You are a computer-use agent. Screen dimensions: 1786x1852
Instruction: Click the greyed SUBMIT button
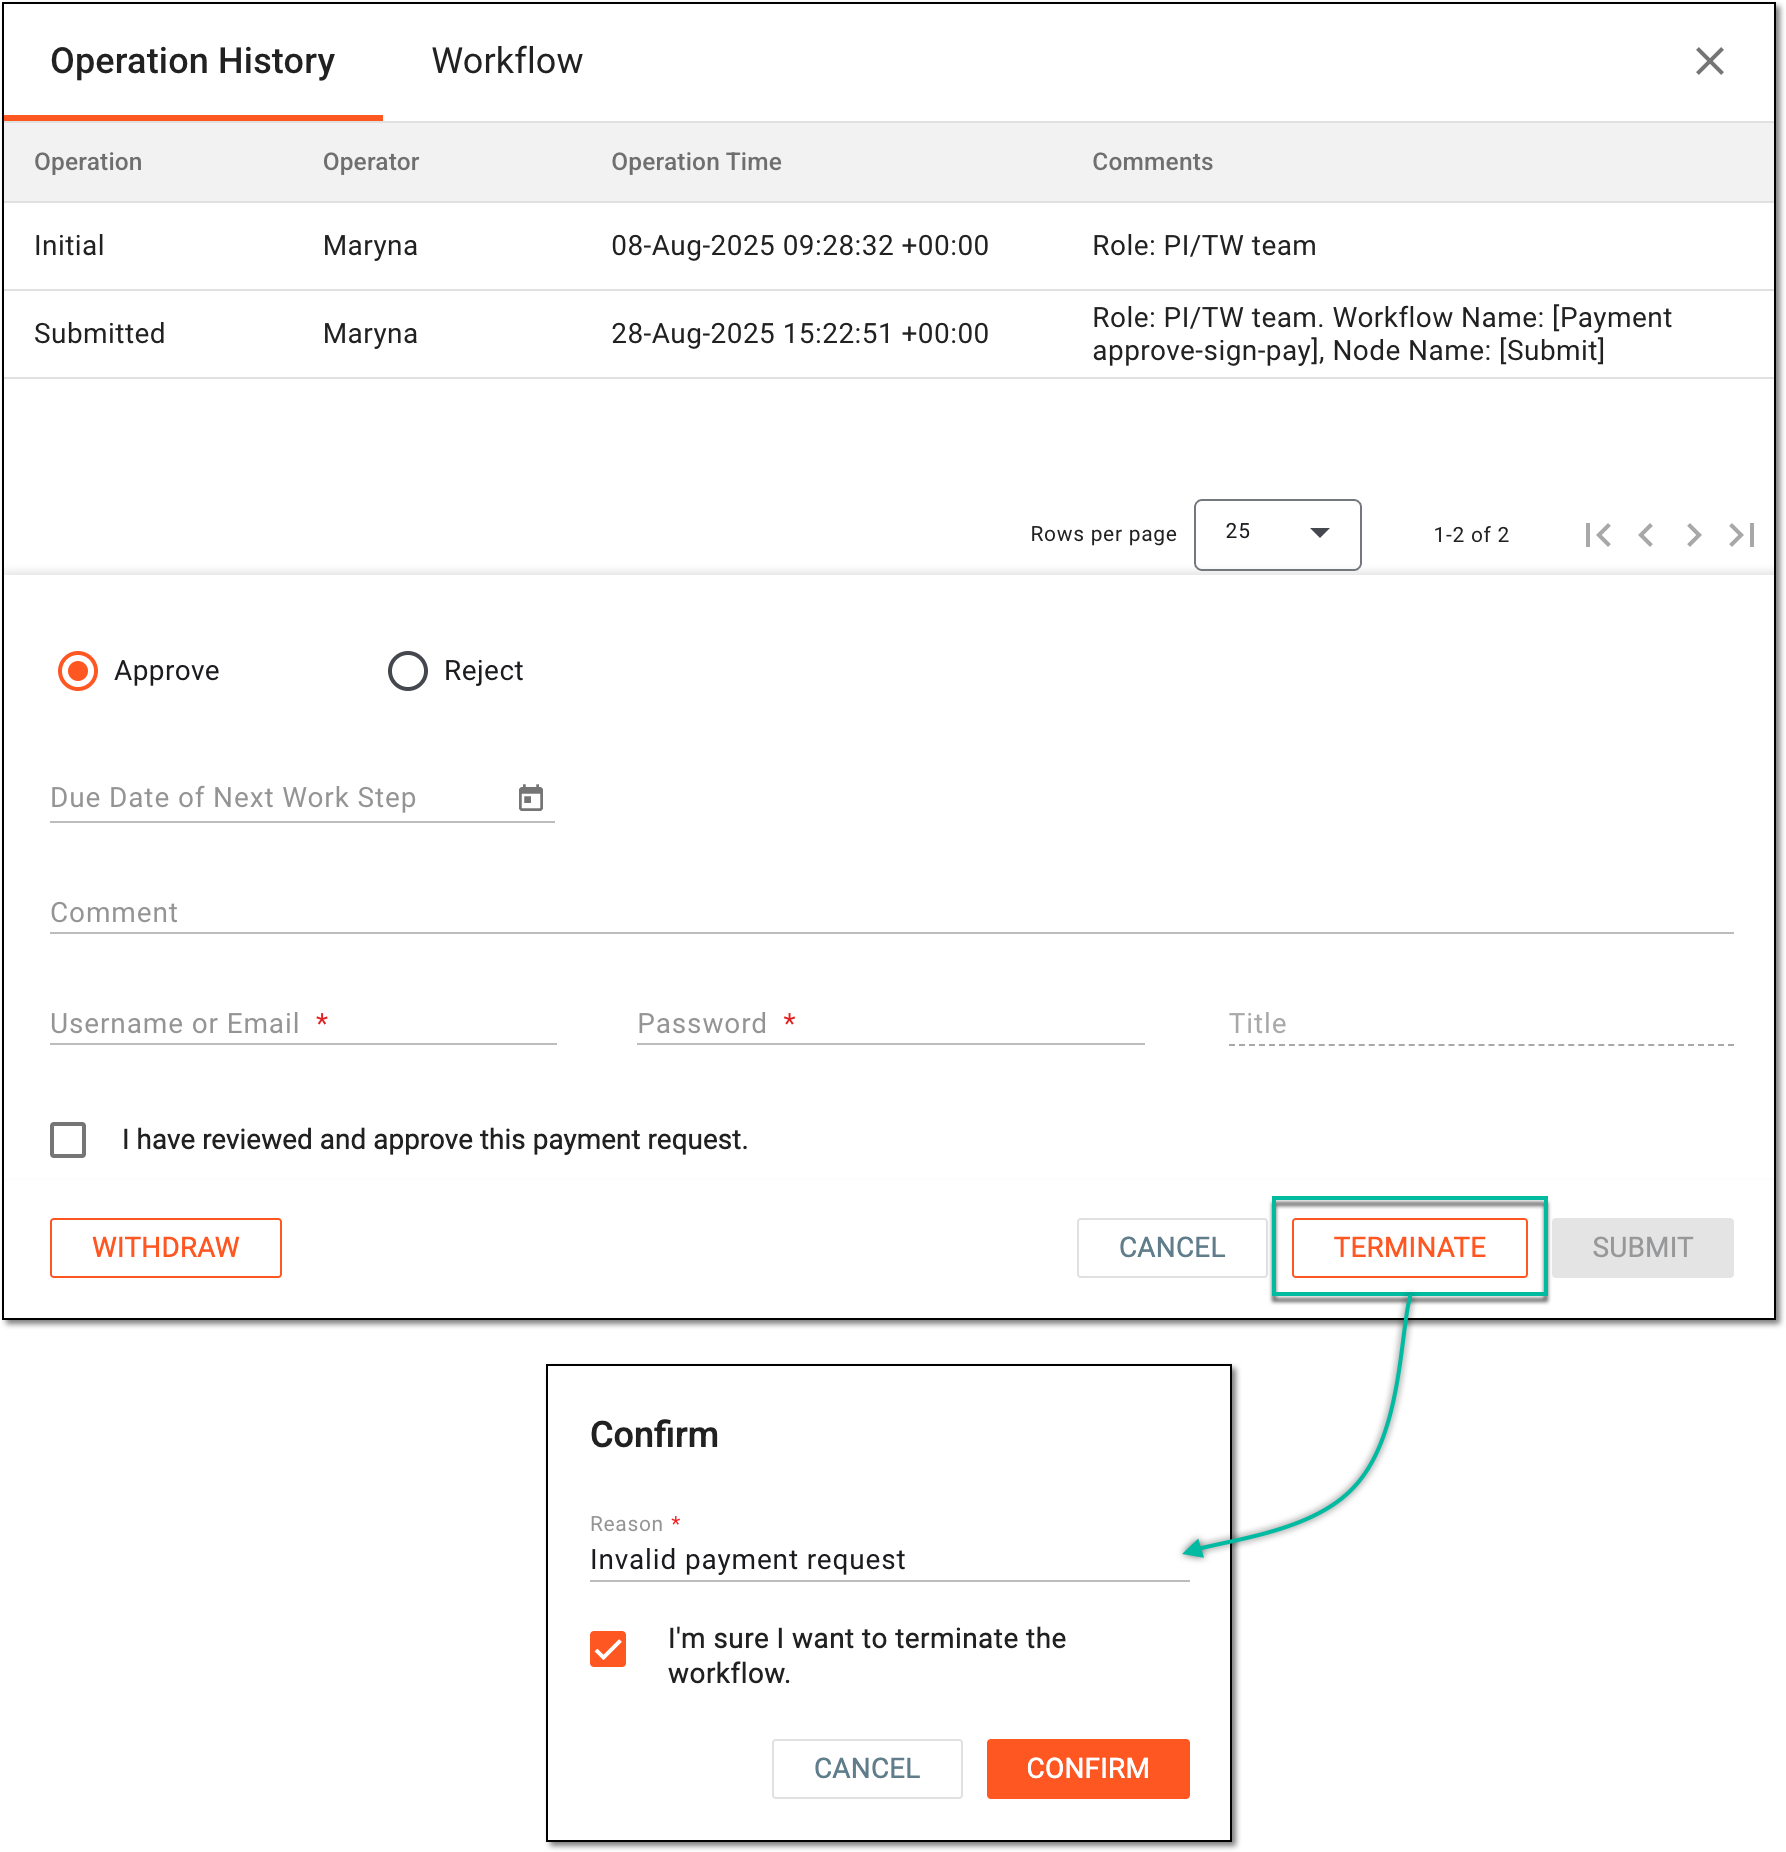coord(1642,1247)
